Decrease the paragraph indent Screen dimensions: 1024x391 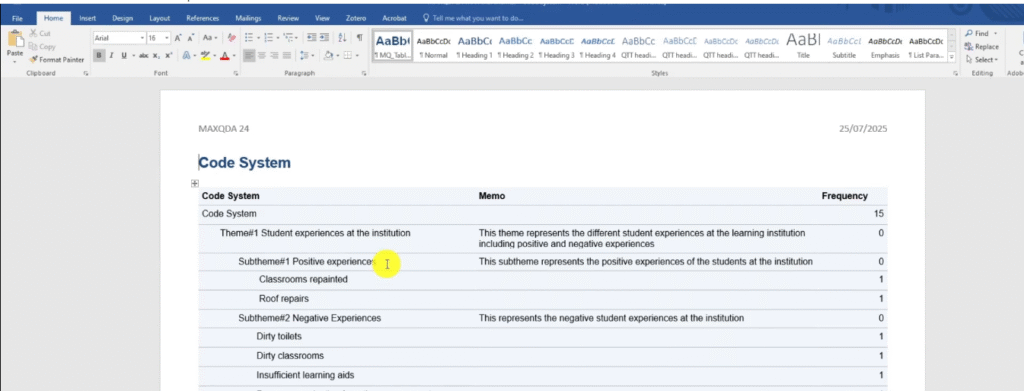click(x=312, y=38)
